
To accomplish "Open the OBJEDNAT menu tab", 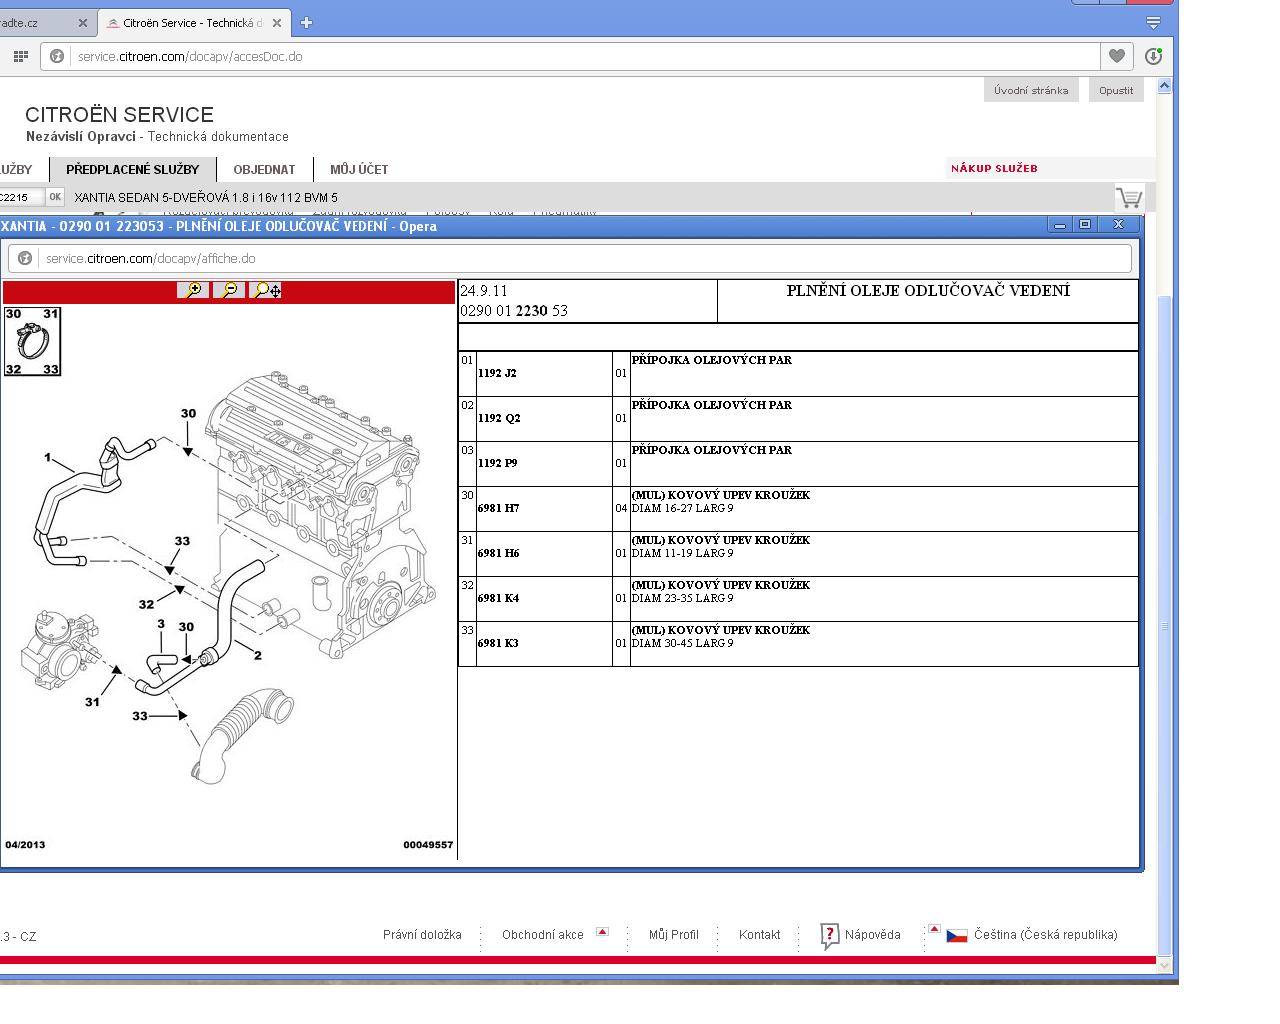I will tap(264, 169).
